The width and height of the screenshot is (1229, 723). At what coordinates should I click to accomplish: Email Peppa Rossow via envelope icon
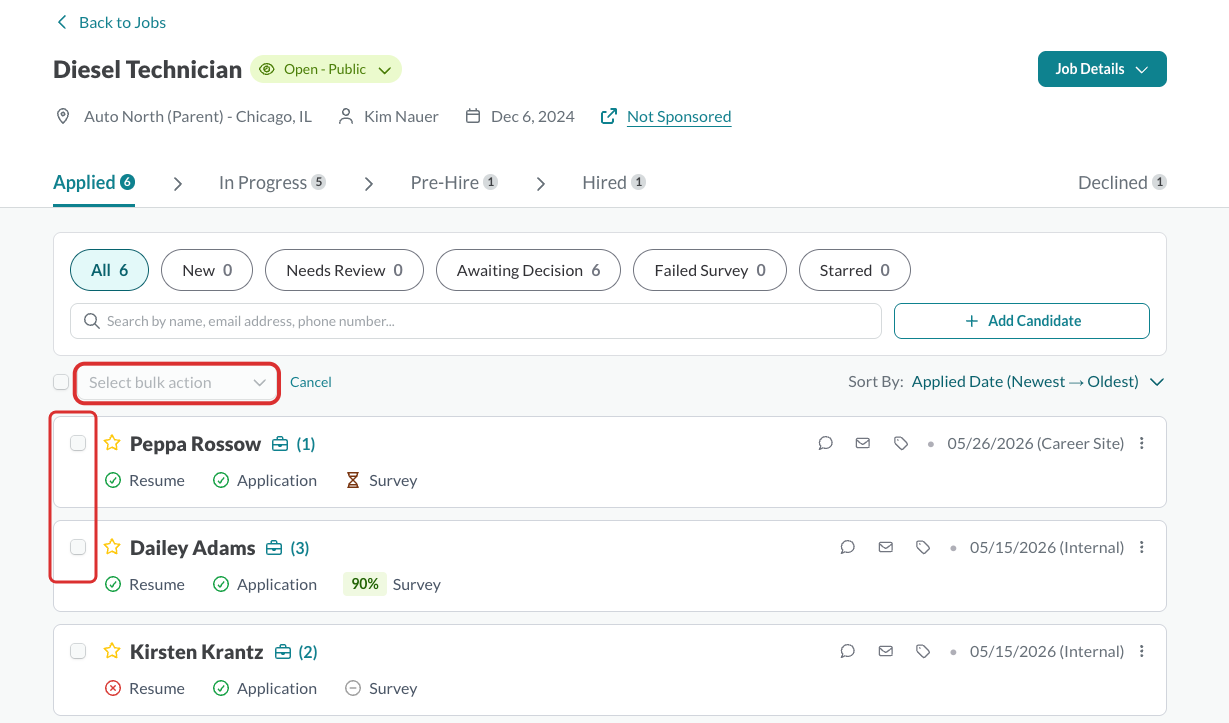click(x=863, y=443)
